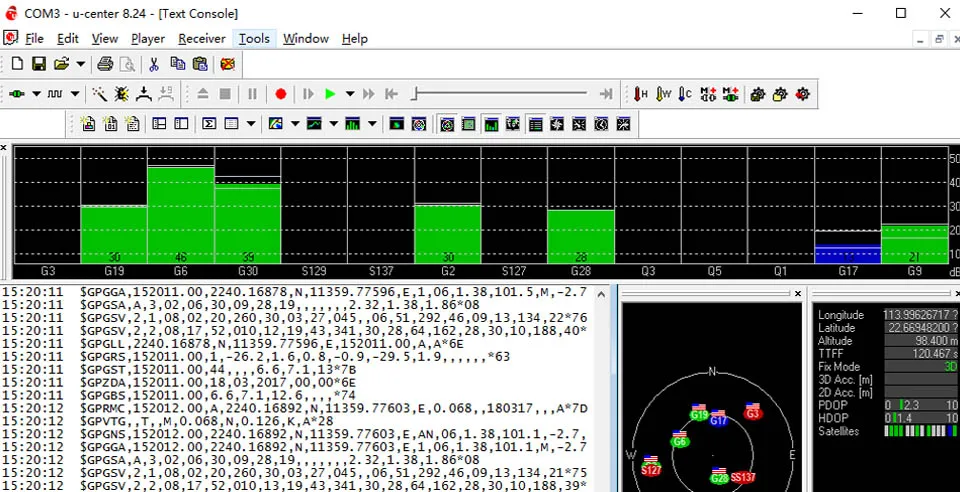Click the Coldstart thermometer C icon

pos(685,94)
